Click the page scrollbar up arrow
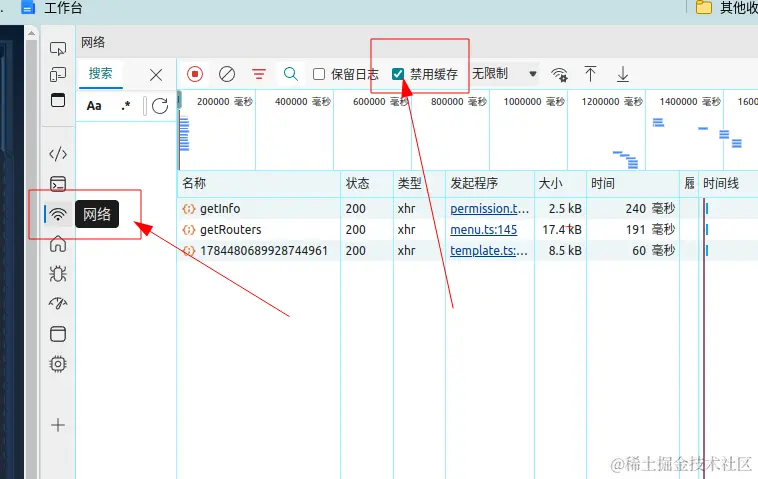Image resolution: width=758 pixels, height=479 pixels. [31, 33]
